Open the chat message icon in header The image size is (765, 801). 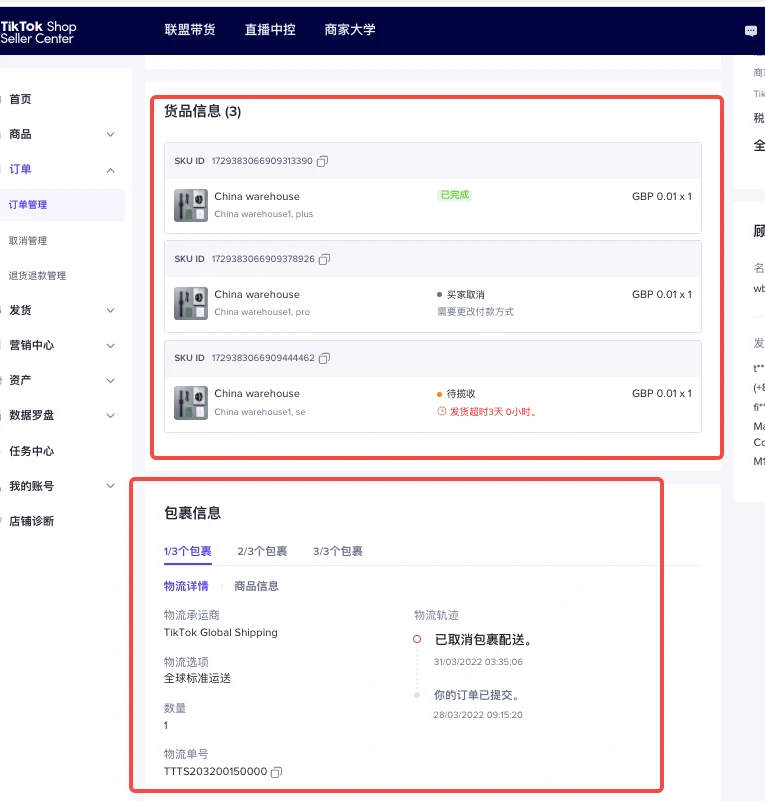751,31
